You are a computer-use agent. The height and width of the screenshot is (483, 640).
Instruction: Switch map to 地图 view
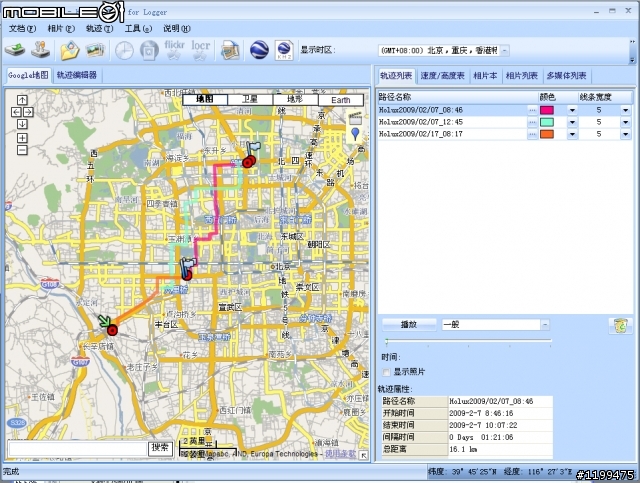205,100
